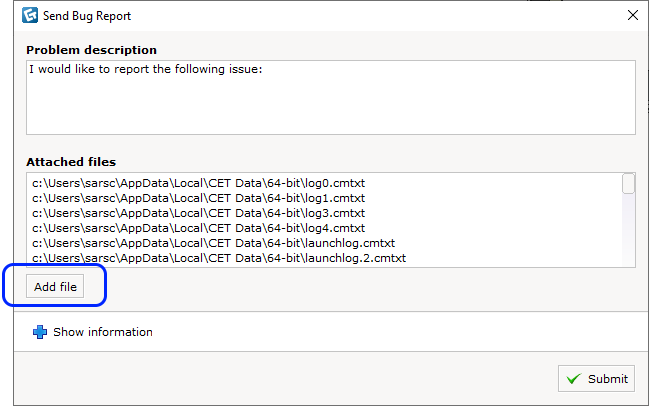Click the Add file button
This screenshot has height=406, width=649.
pos(55,286)
